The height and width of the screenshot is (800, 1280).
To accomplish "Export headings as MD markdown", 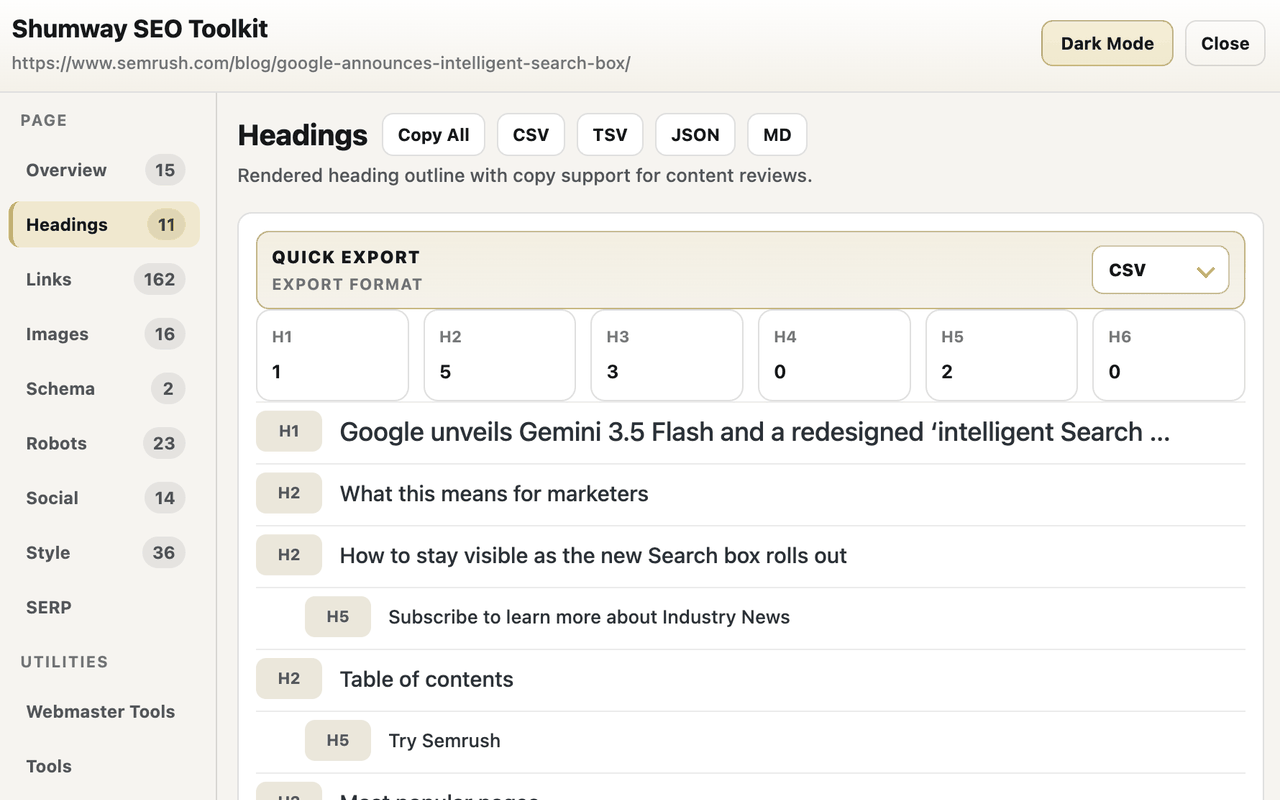I will 777,135.
